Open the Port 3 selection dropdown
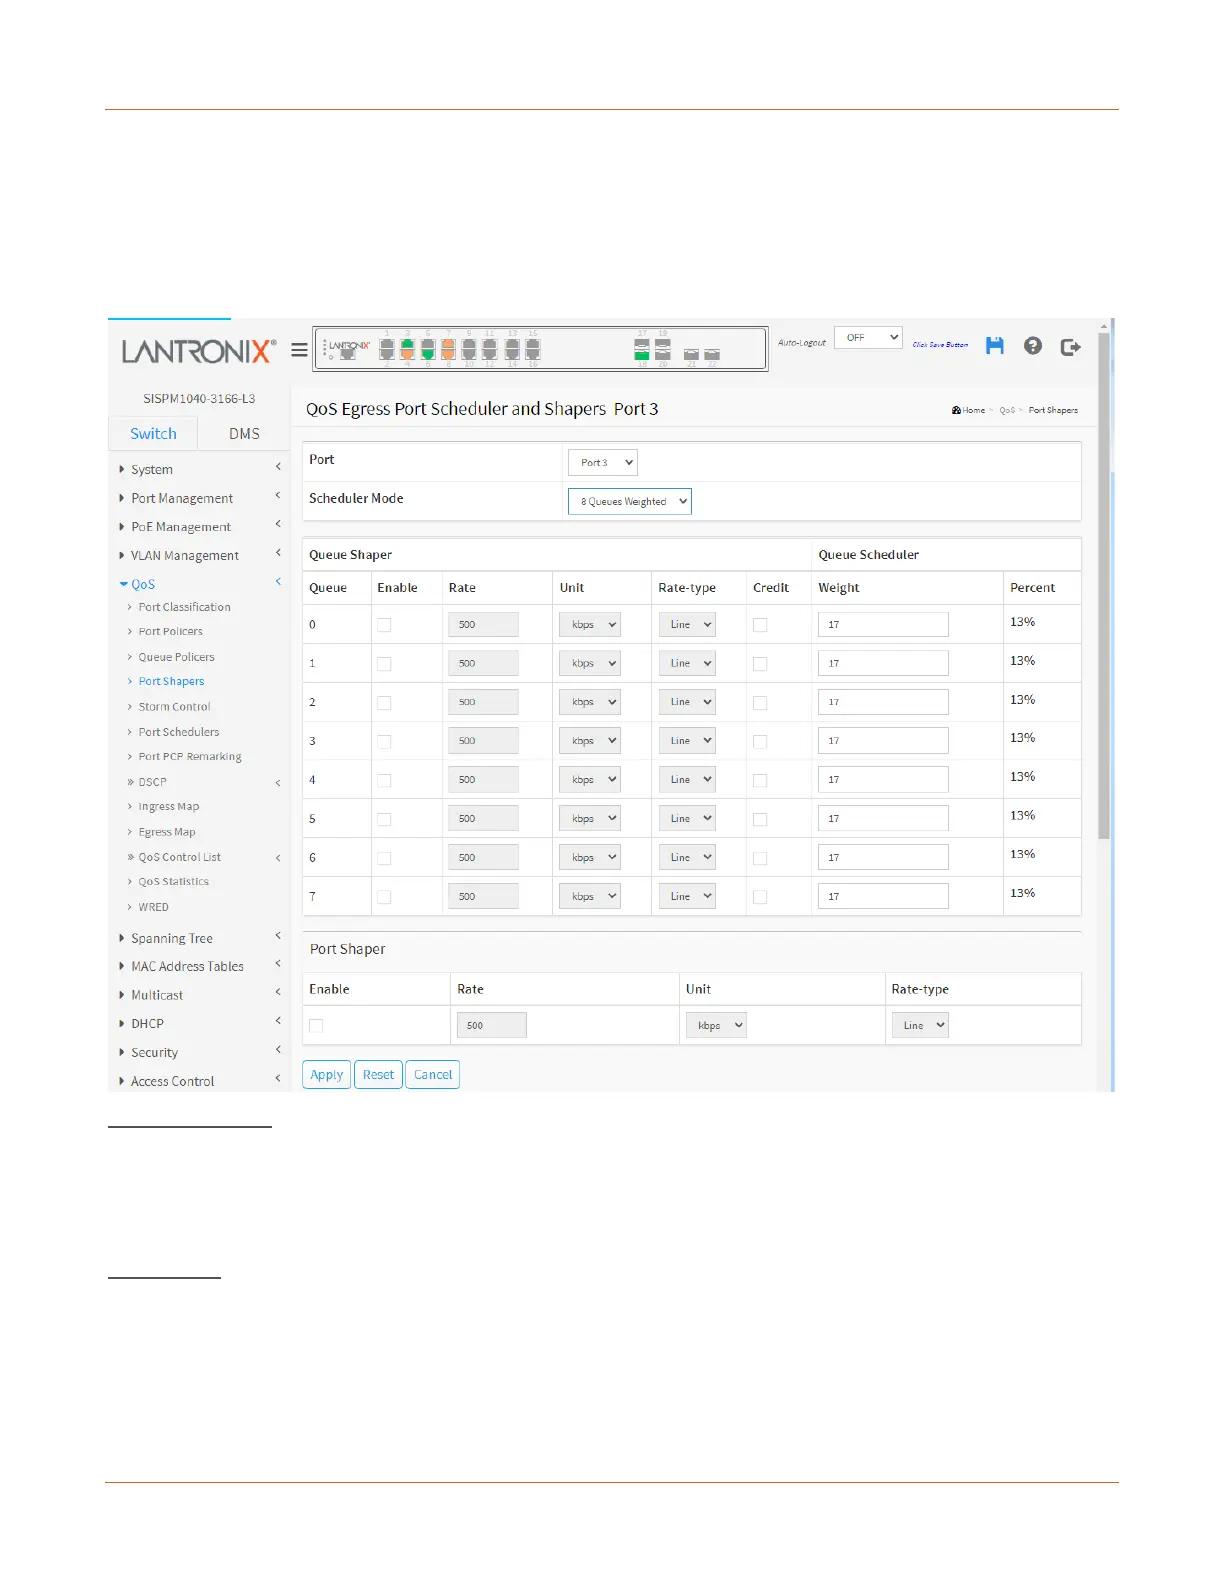 click(602, 463)
